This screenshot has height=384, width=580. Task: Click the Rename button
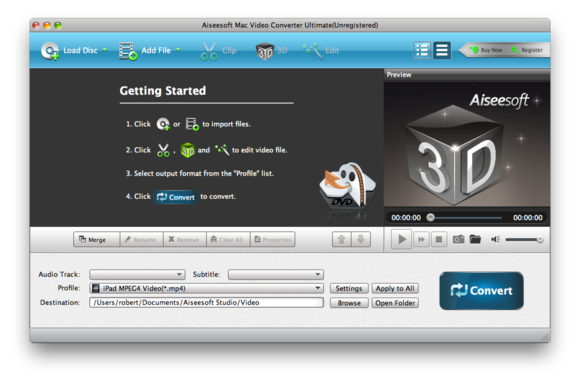[141, 240]
